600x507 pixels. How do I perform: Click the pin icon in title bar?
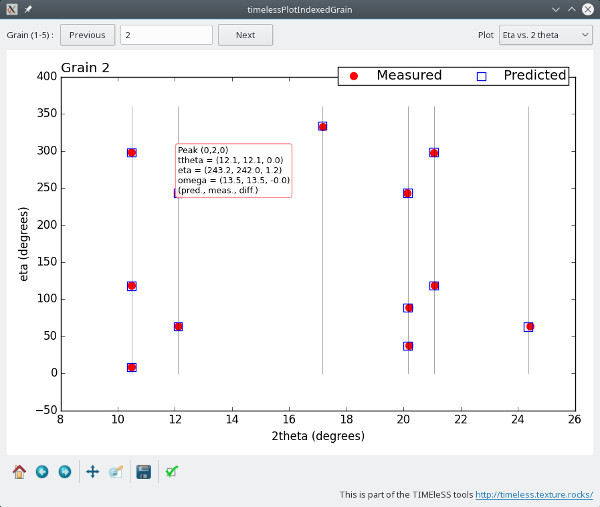(27, 9)
